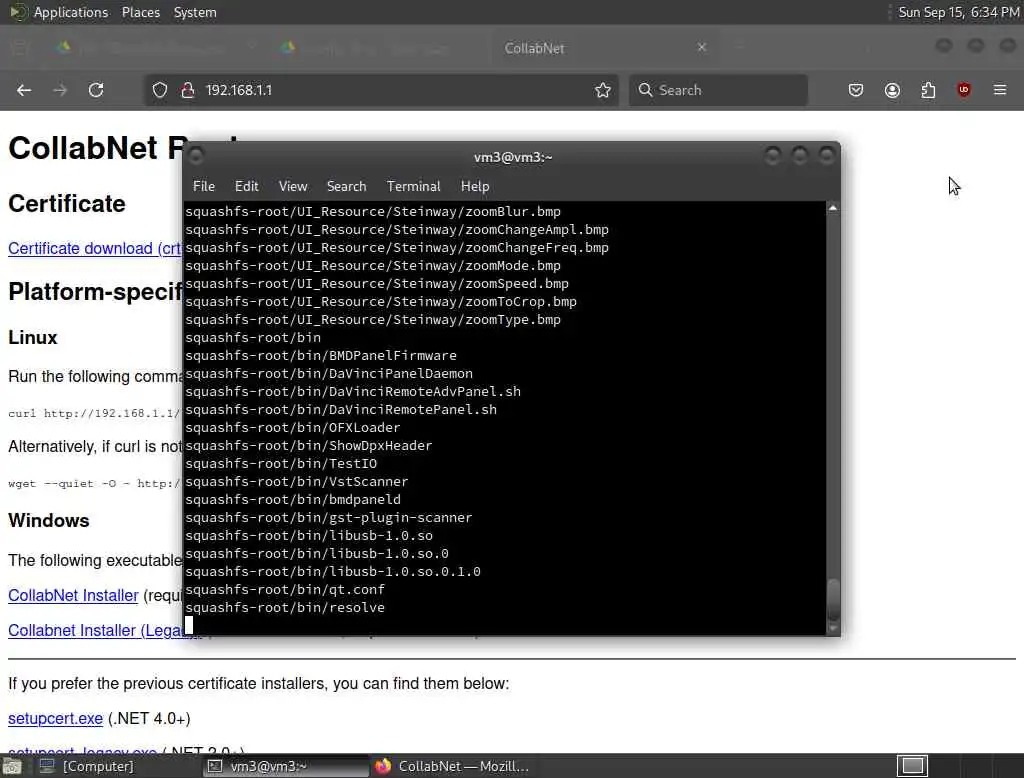The image size is (1024, 778).
Task: Click the line squashfs-root/bin/qt.conf
Action: click(285, 589)
